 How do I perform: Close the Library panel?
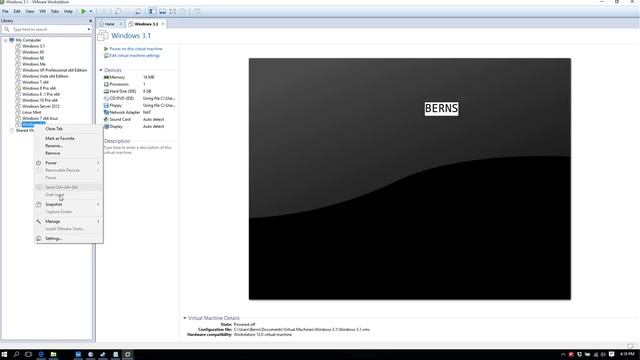(91, 21)
